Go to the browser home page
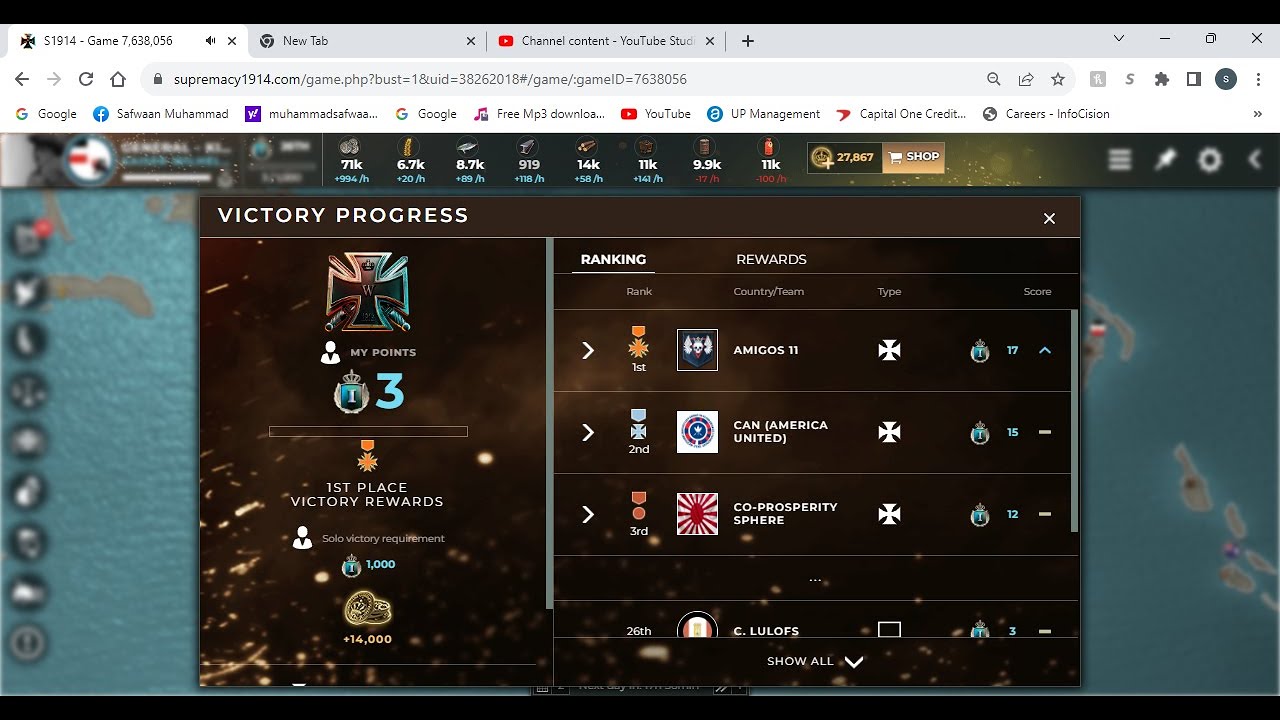 pos(118,79)
